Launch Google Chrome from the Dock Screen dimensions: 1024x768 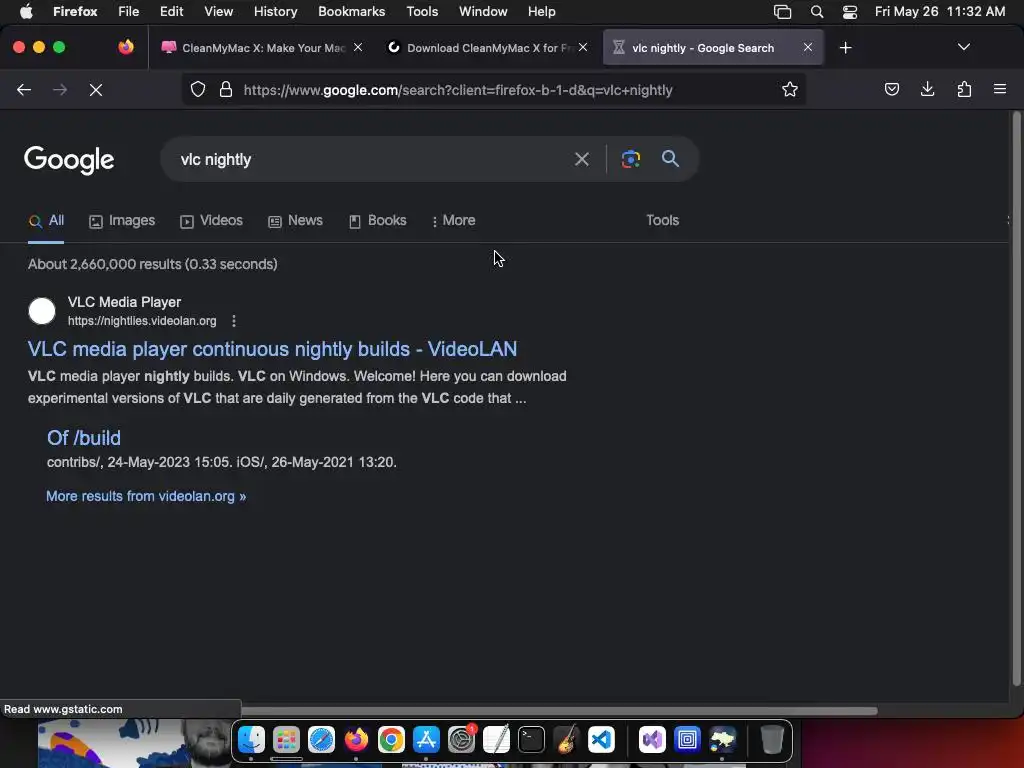[x=391, y=739]
